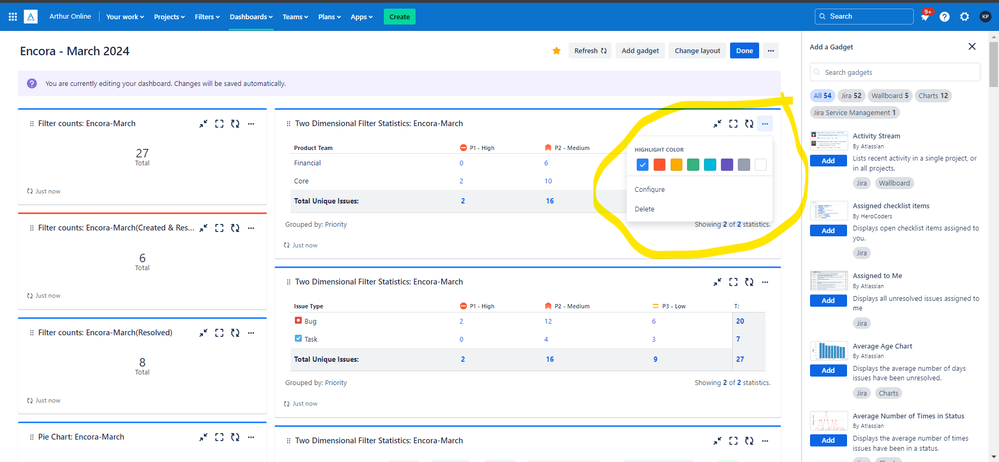Open the KP profile avatar

pyautogui.click(x=985, y=17)
